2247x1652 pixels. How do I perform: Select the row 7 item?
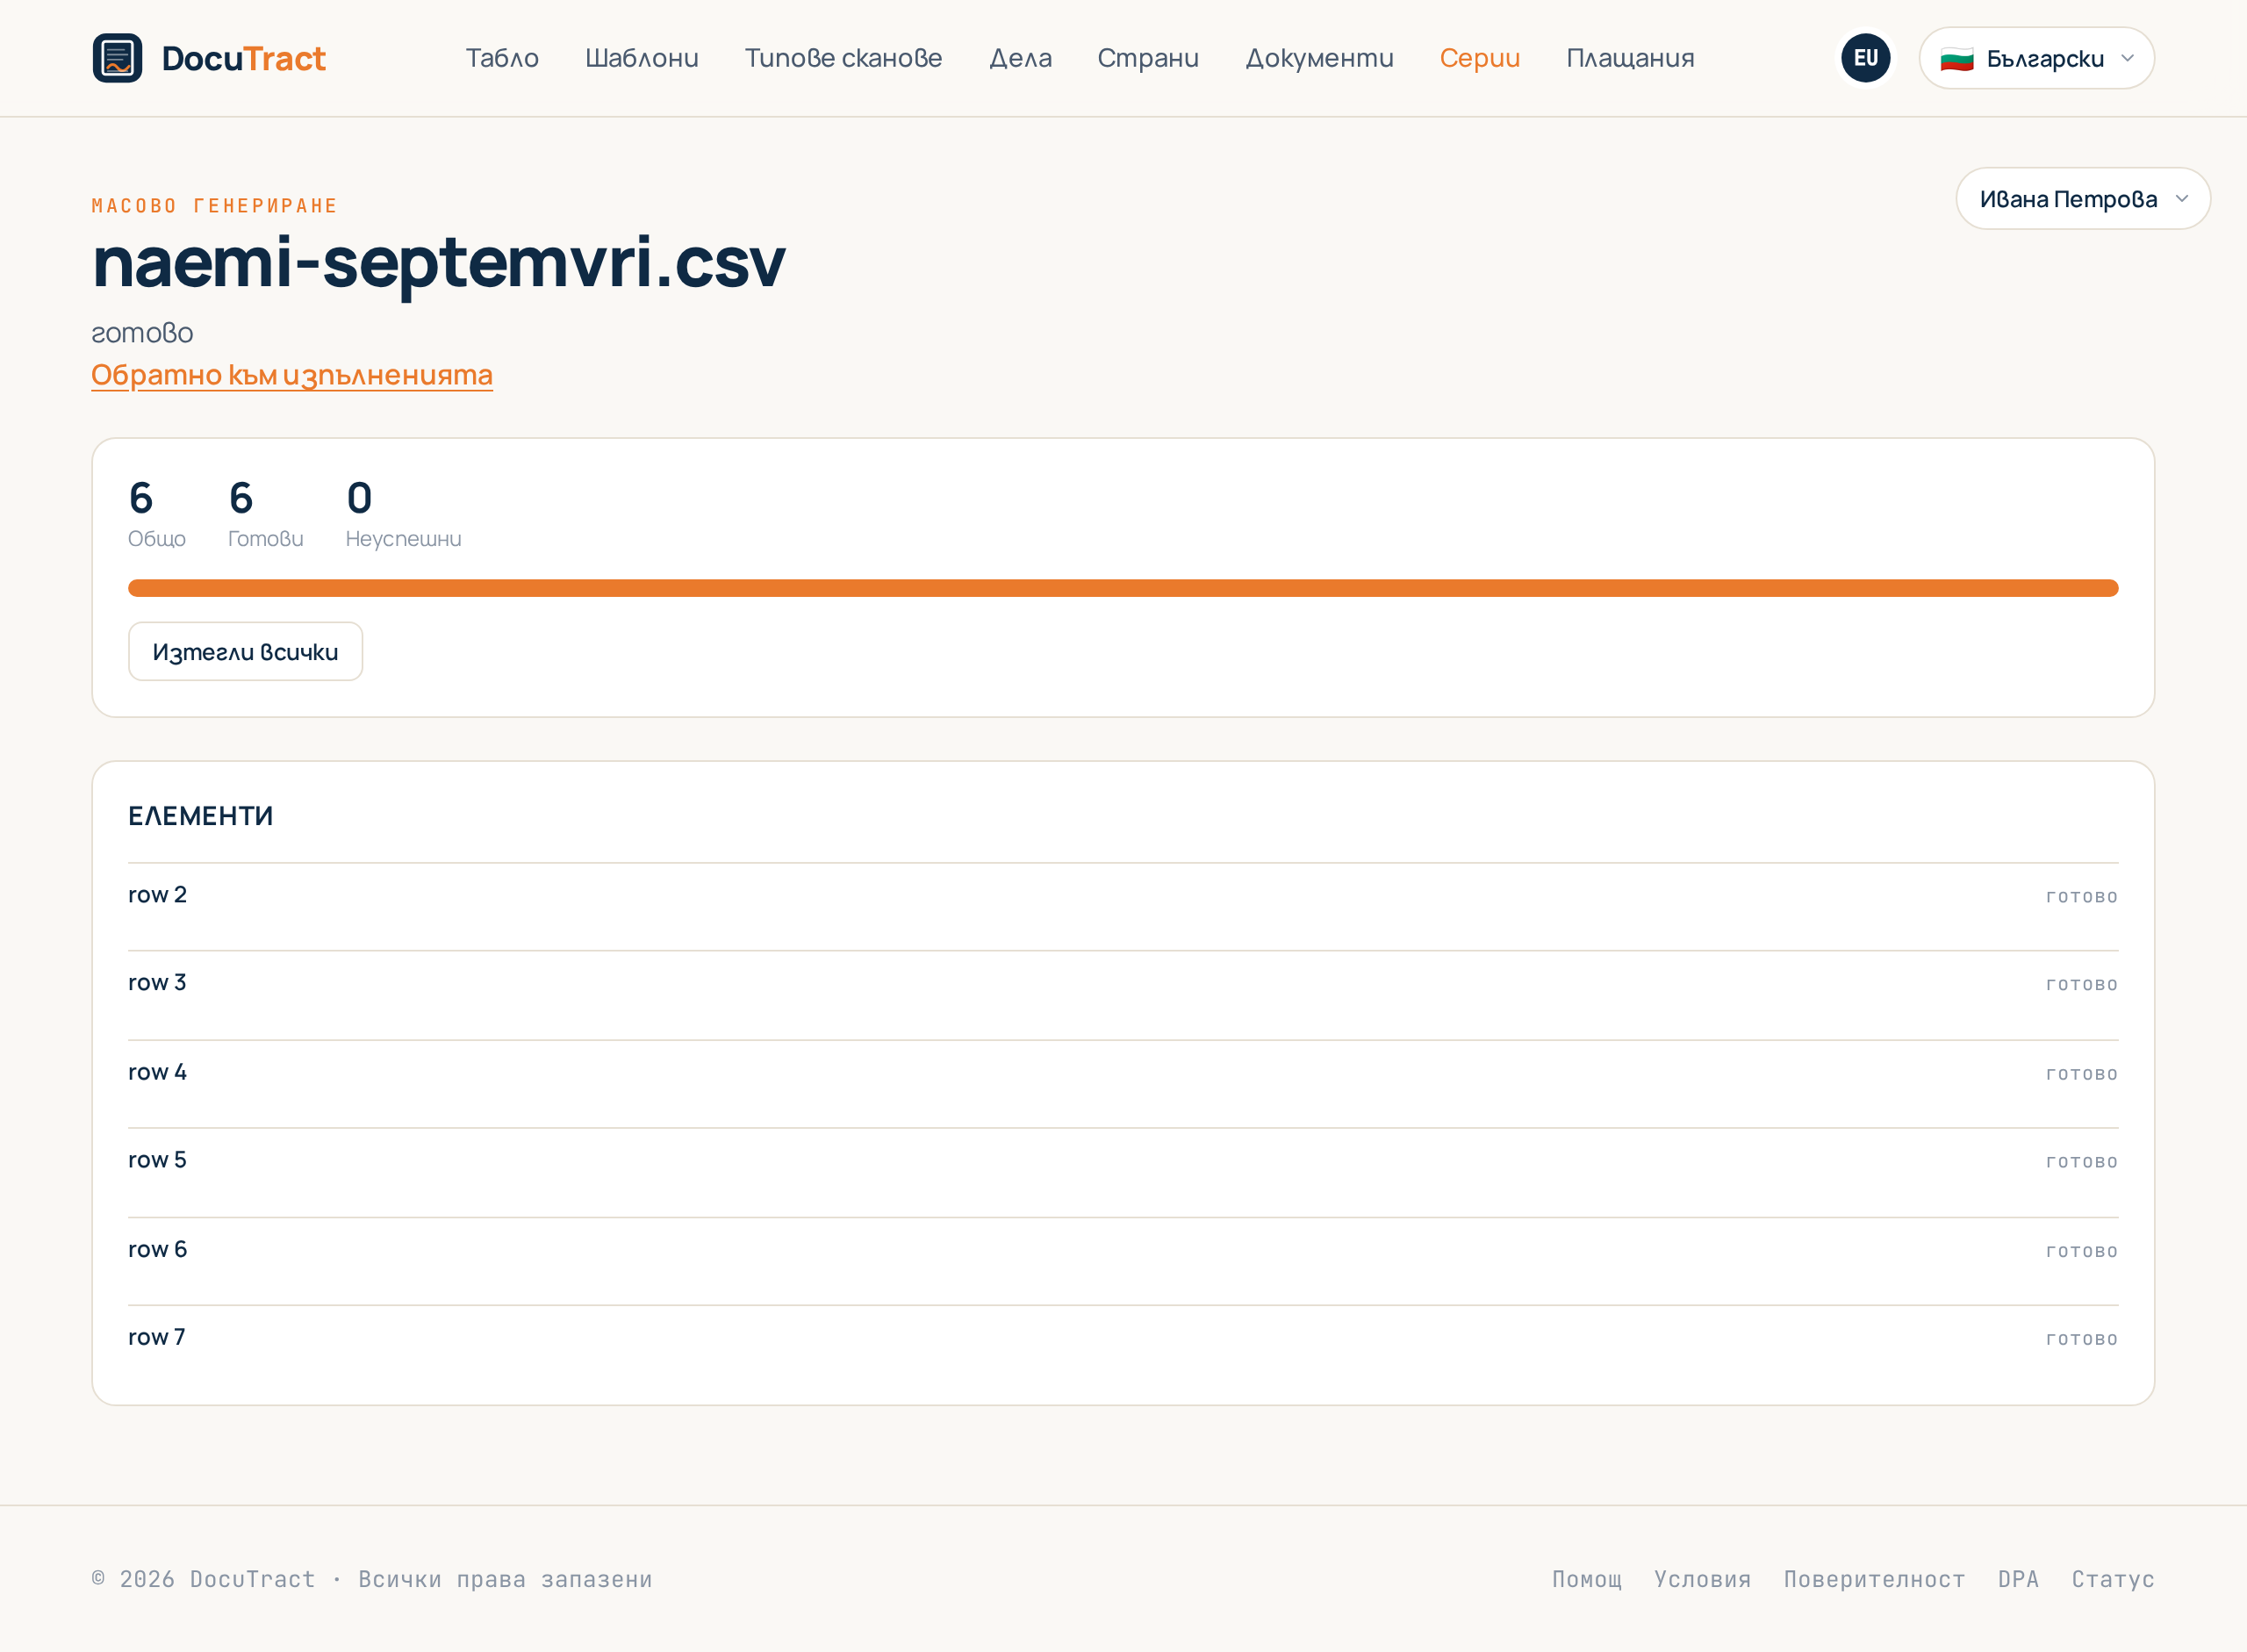[x=1123, y=1339]
